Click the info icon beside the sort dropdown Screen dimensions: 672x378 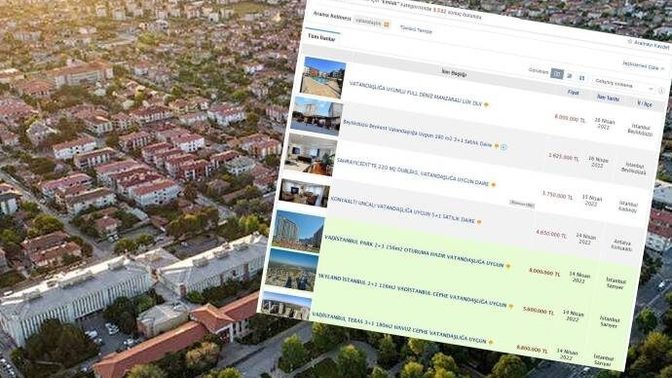(661, 91)
